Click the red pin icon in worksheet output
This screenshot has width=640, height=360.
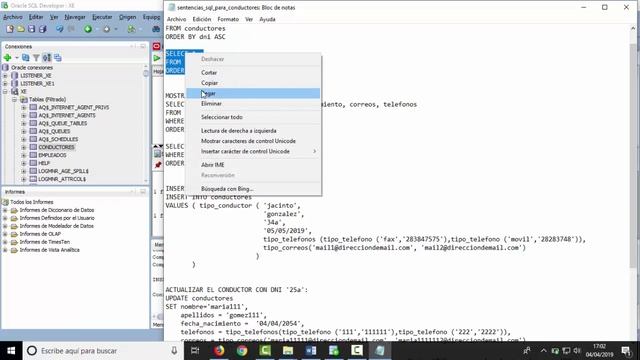tap(158, 165)
